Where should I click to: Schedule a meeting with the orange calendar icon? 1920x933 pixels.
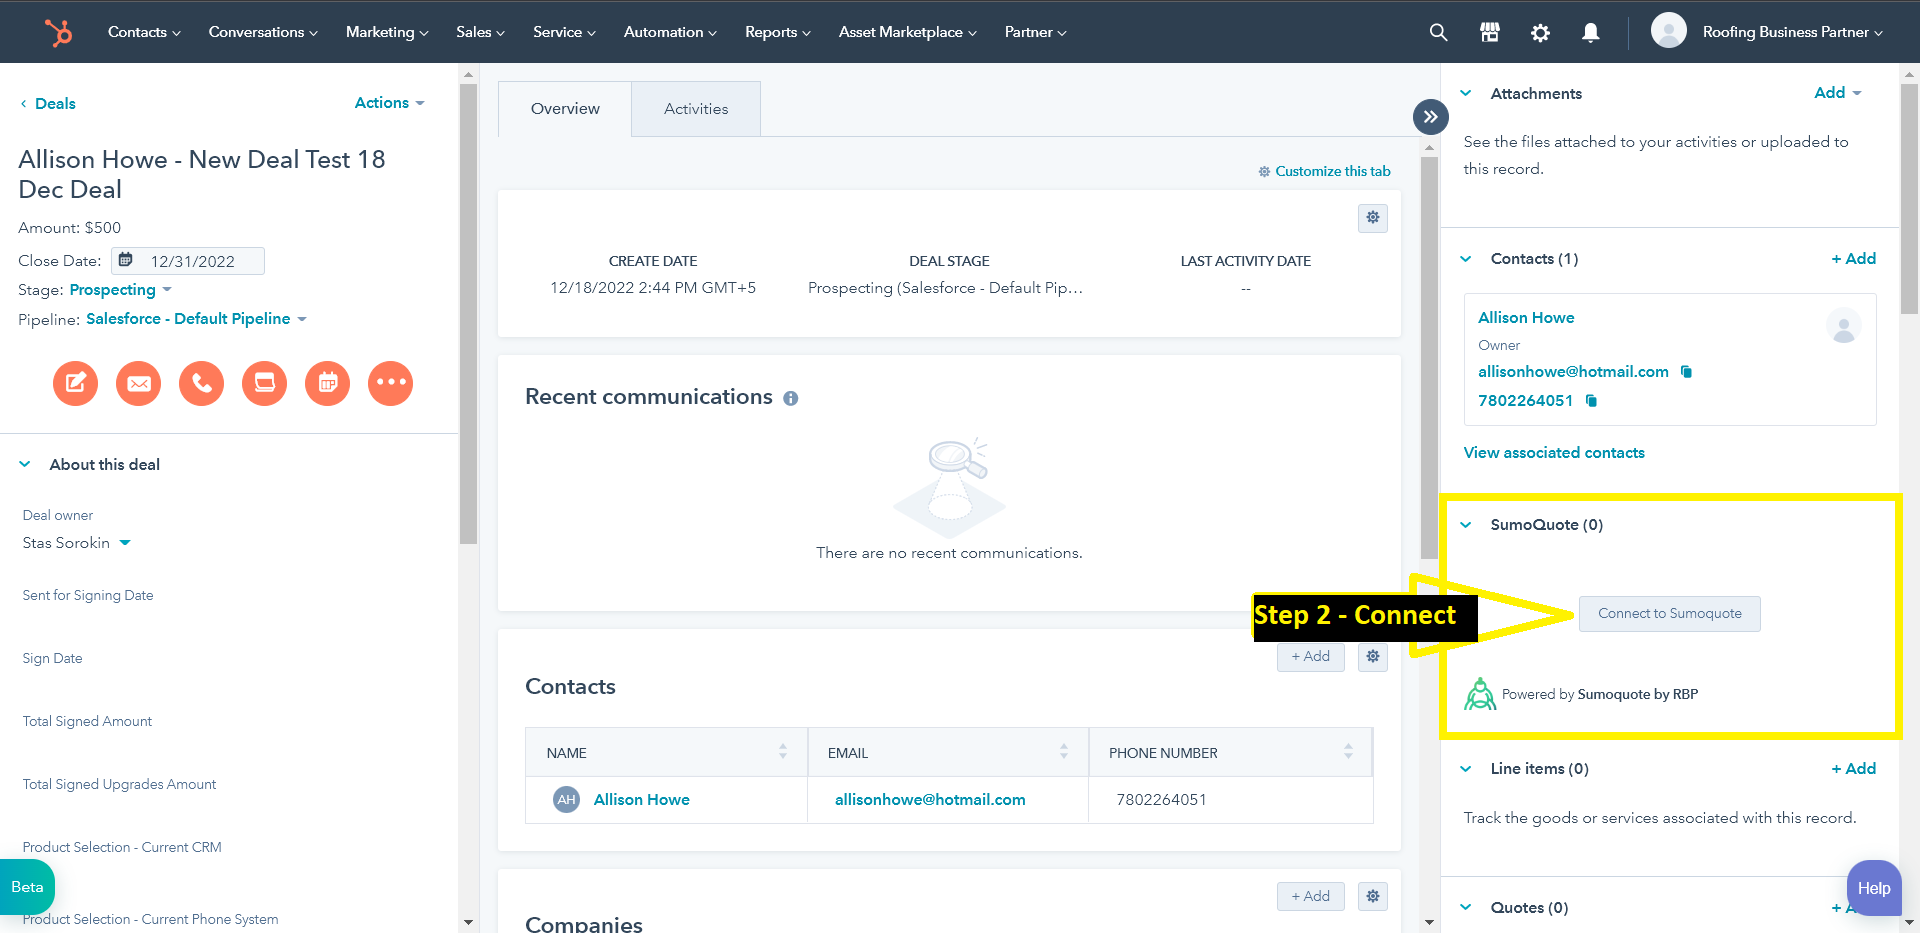pos(327,383)
